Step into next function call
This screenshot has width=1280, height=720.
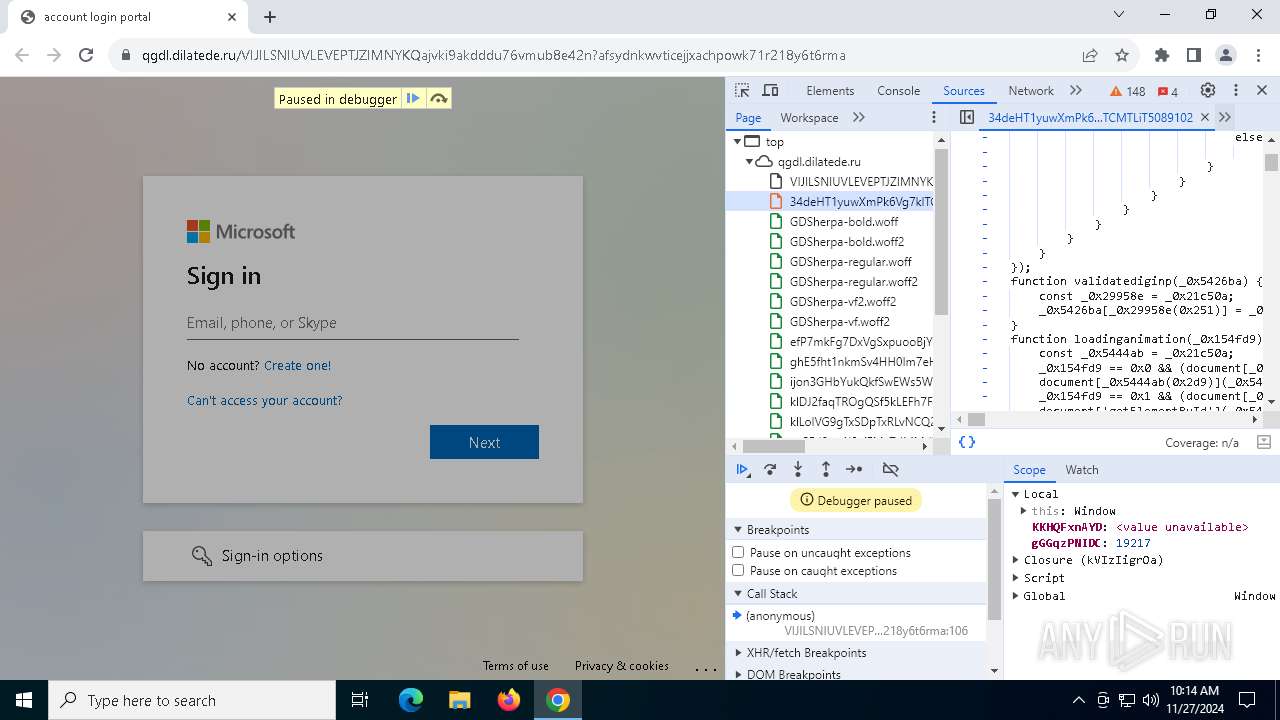click(798, 469)
